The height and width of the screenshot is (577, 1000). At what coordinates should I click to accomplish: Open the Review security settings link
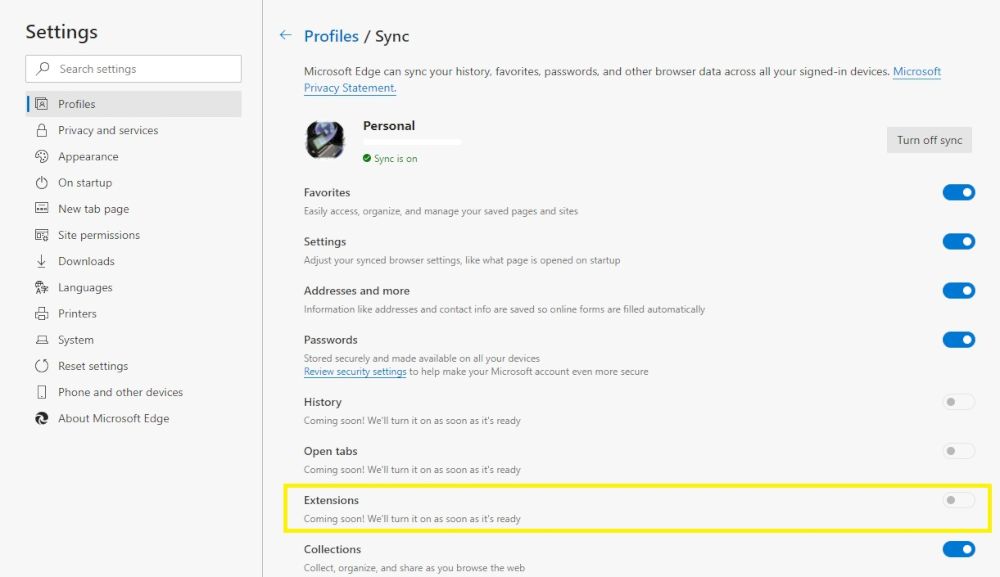(x=355, y=372)
